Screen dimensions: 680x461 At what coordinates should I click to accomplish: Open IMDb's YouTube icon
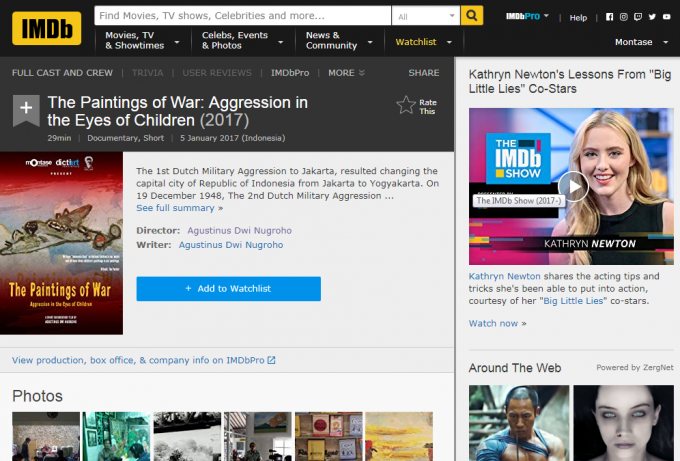tap(666, 17)
